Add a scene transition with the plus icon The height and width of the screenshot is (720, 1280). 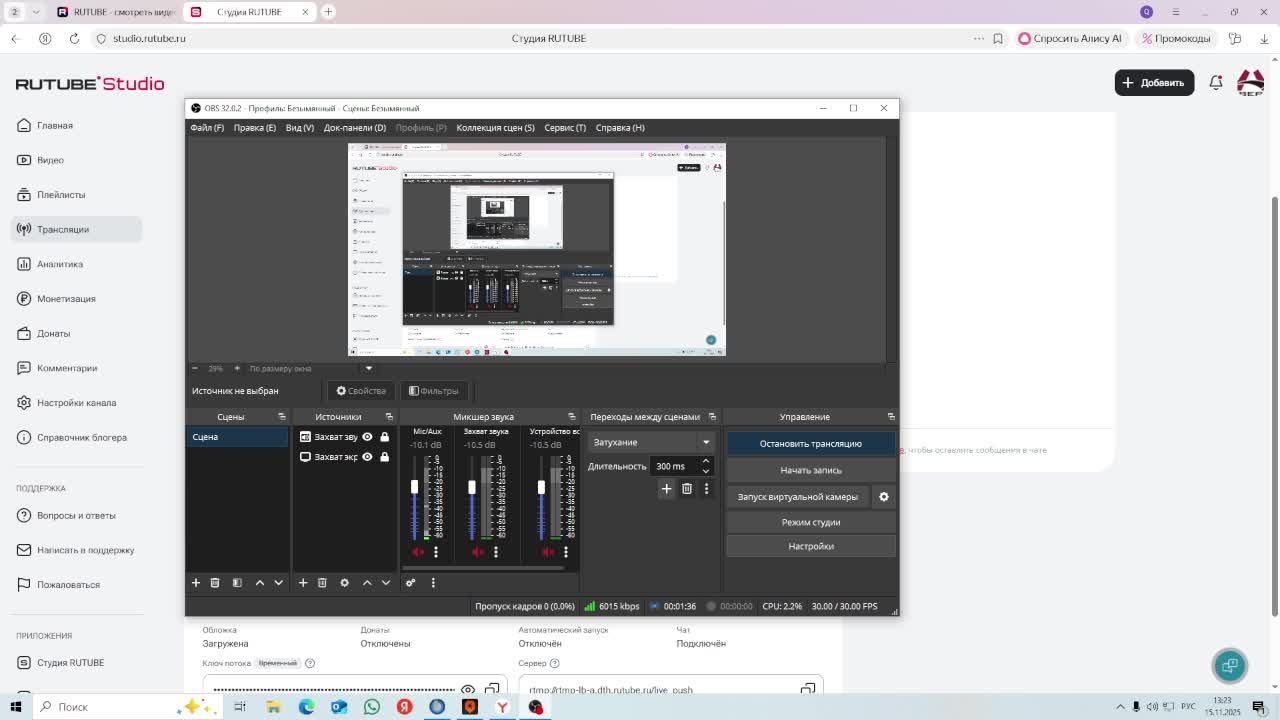(x=666, y=489)
